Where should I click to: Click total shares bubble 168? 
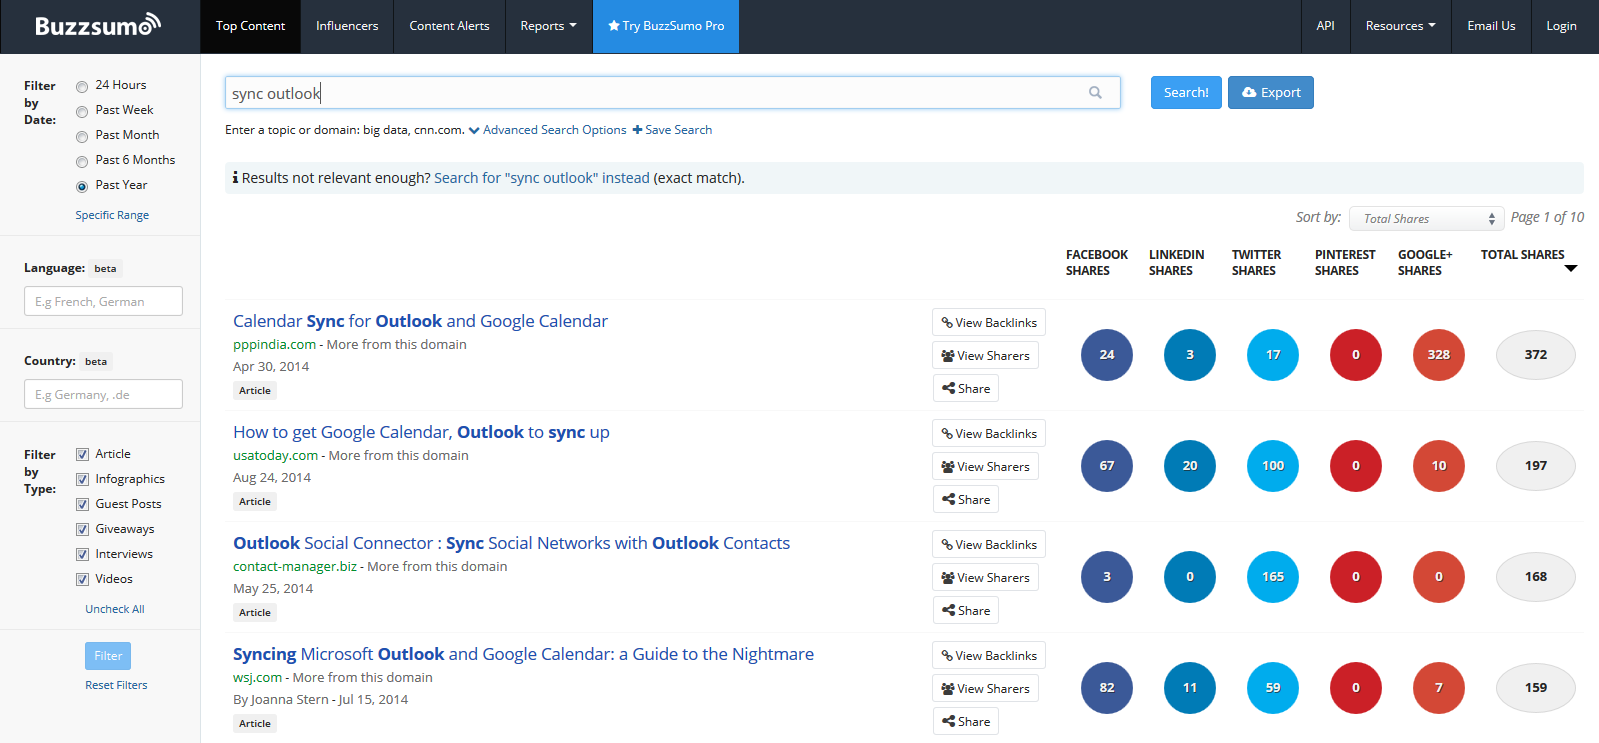[1536, 577]
